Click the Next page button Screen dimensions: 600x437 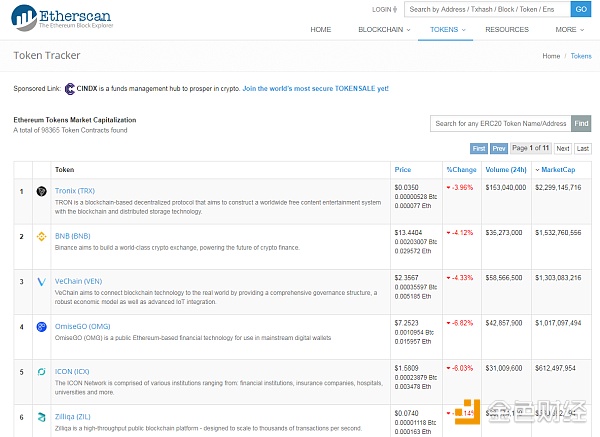[x=563, y=148]
